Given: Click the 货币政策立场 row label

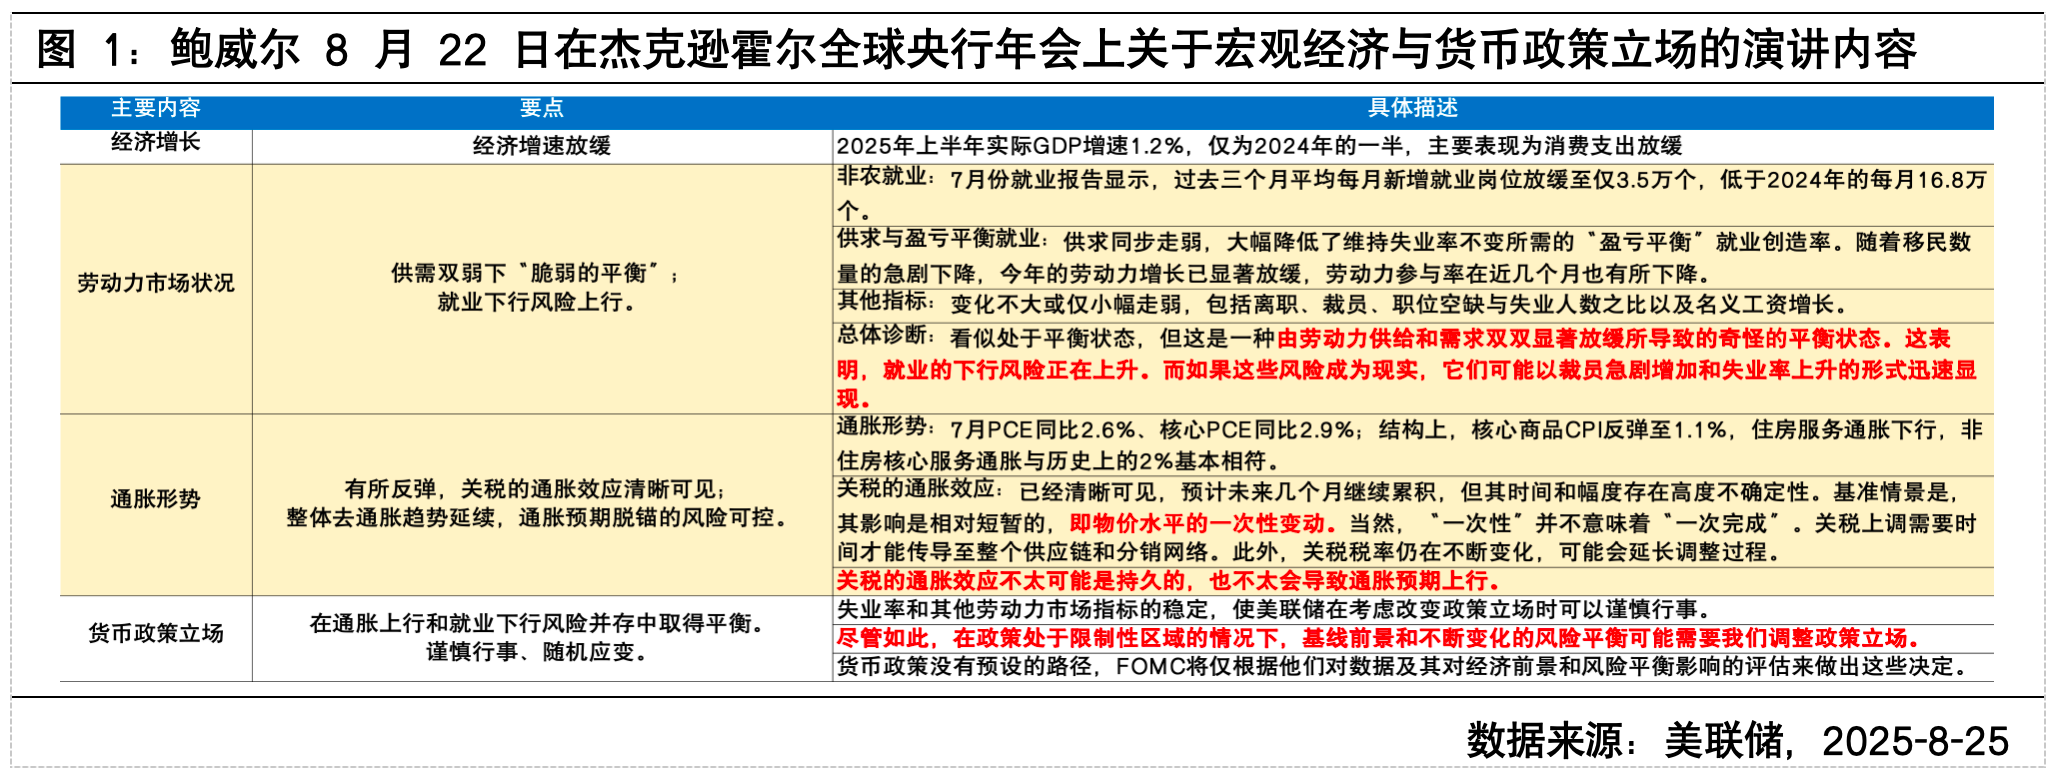Looking at the screenshot, I should (x=156, y=633).
